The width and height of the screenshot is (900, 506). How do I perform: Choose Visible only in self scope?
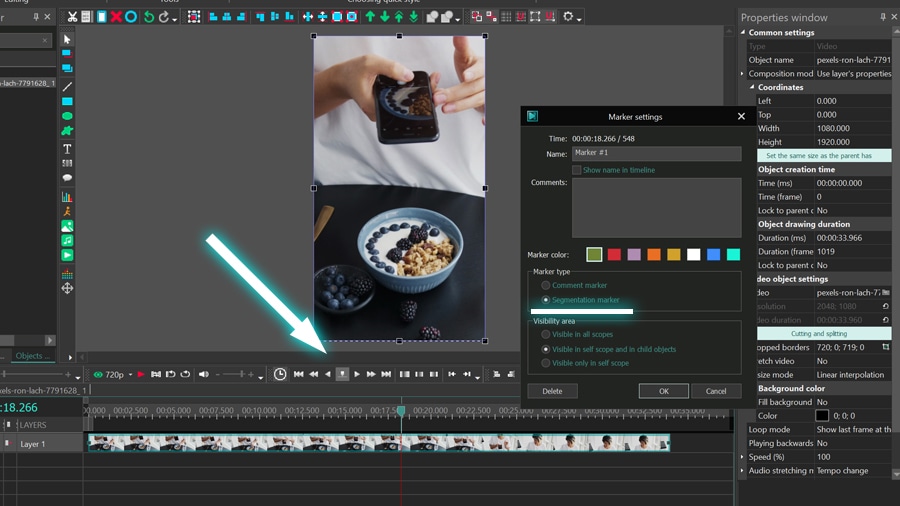pyautogui.click(x=546, y=363)
